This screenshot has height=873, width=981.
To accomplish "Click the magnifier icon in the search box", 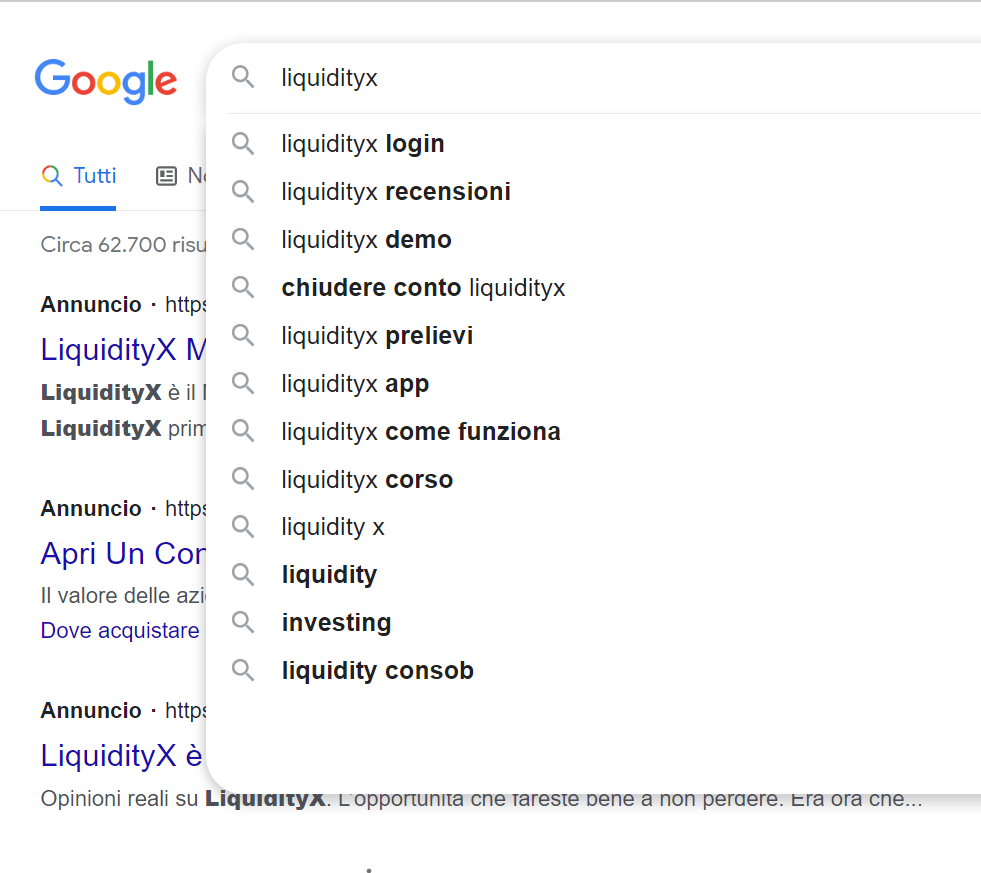I will click(243, 77).
